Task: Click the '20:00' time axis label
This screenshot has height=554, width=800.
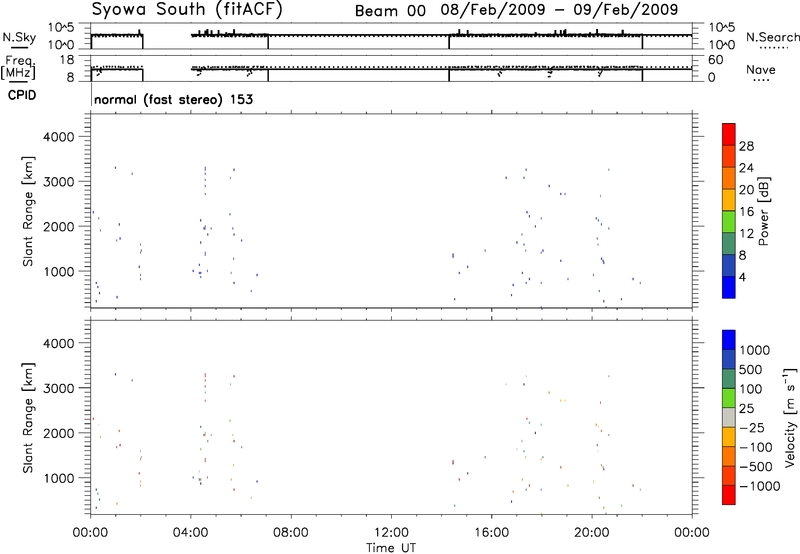Action: pyautogui.click(x=591, y=533)
